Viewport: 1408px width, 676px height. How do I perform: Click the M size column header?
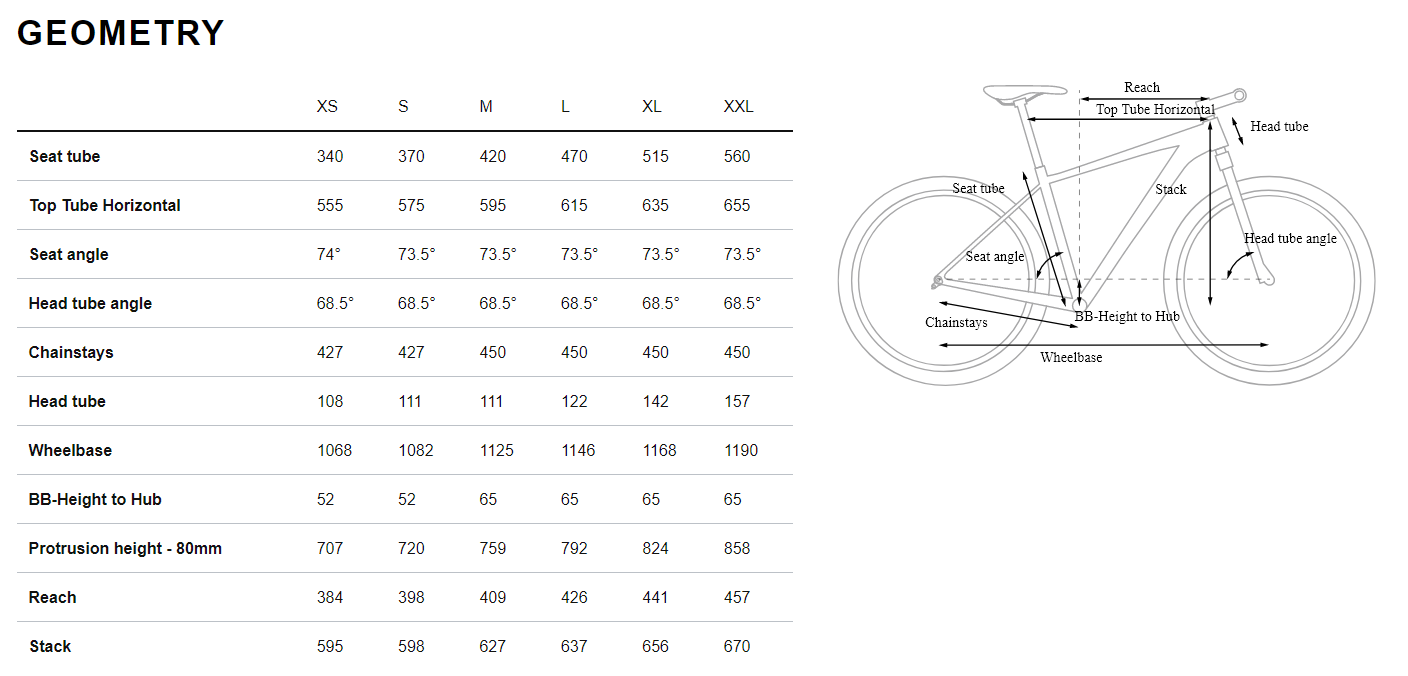click(x=486, y=107)
